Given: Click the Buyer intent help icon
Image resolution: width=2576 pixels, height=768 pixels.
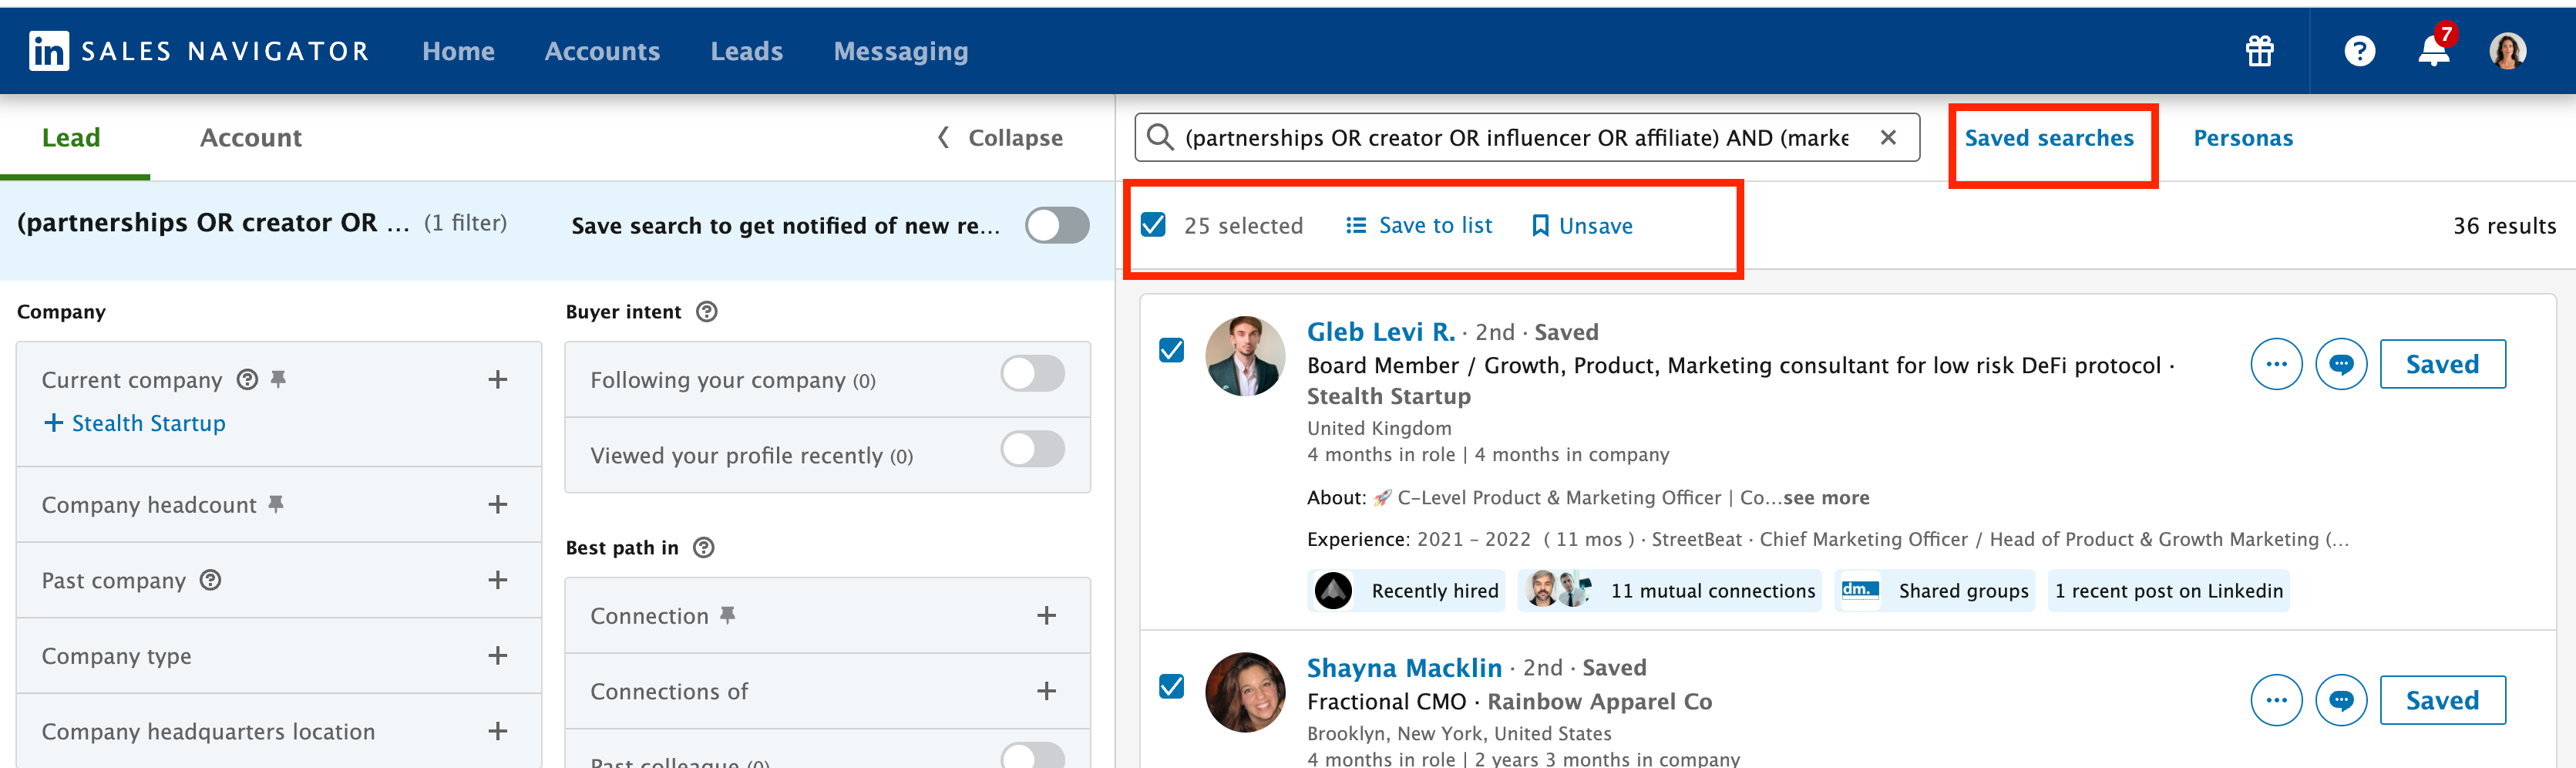Looking at the screenshot, I should (707, 312).
